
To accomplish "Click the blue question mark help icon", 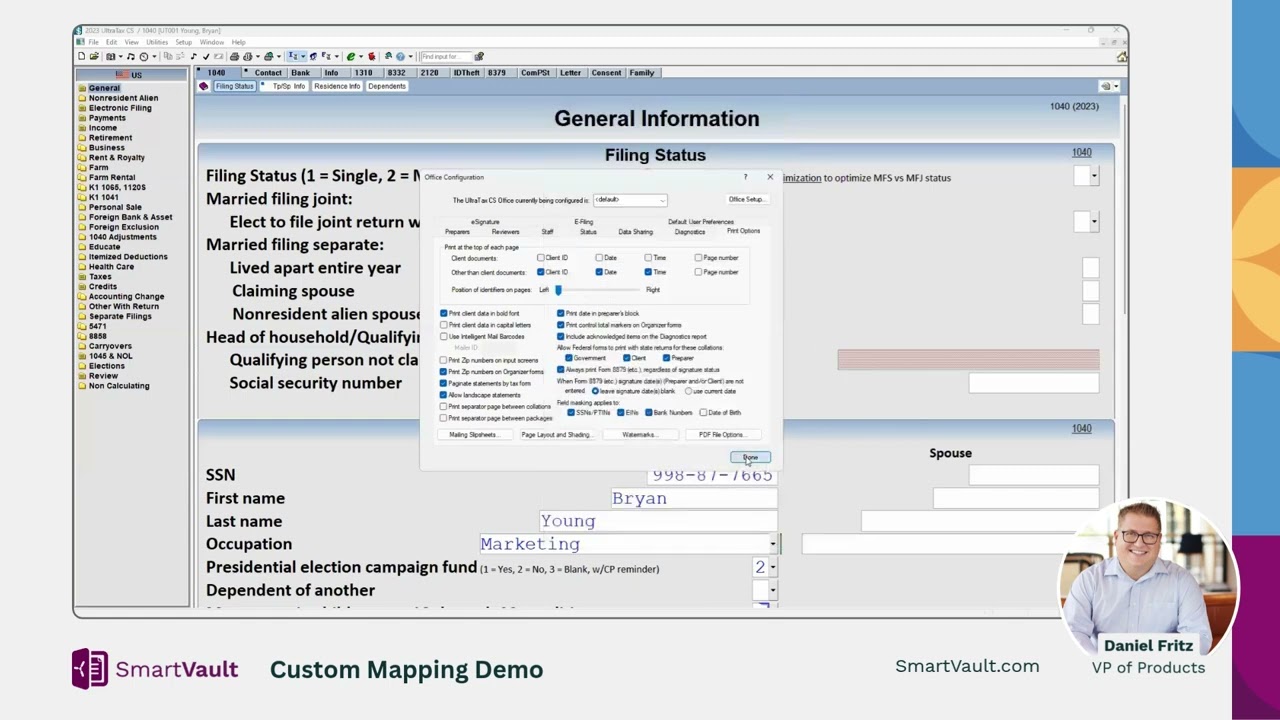I will point(400,57).
